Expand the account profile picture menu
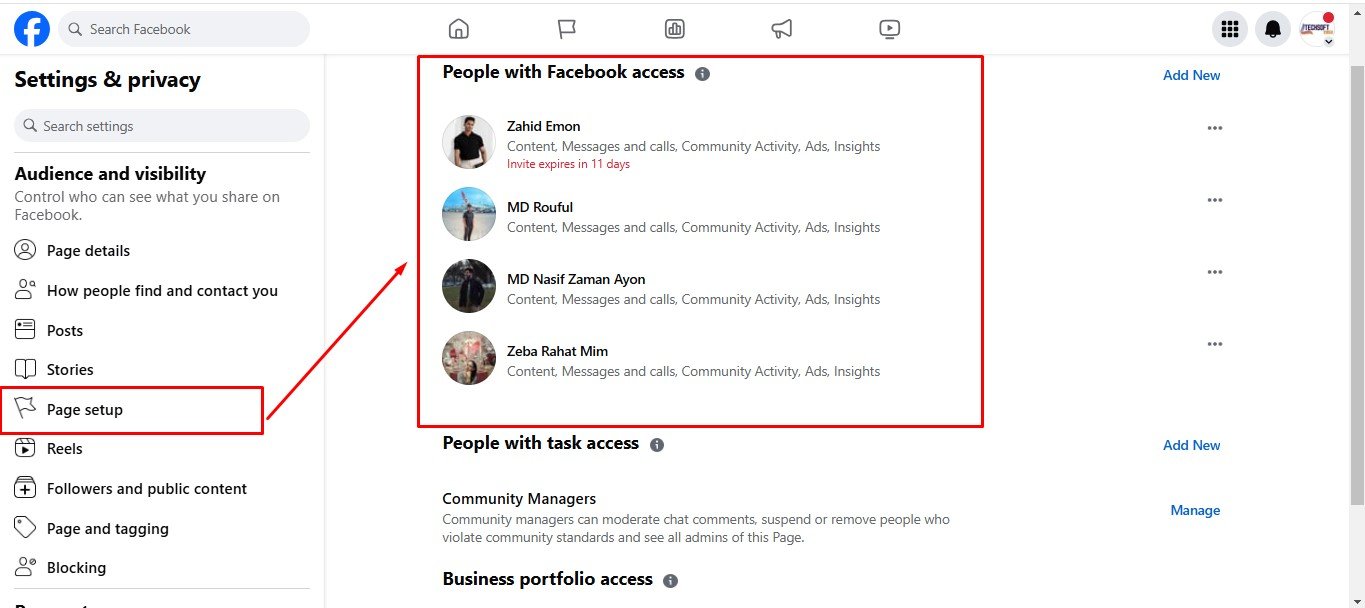Viewport: 1365px width, 608px height. click(x=1317, y=29)
